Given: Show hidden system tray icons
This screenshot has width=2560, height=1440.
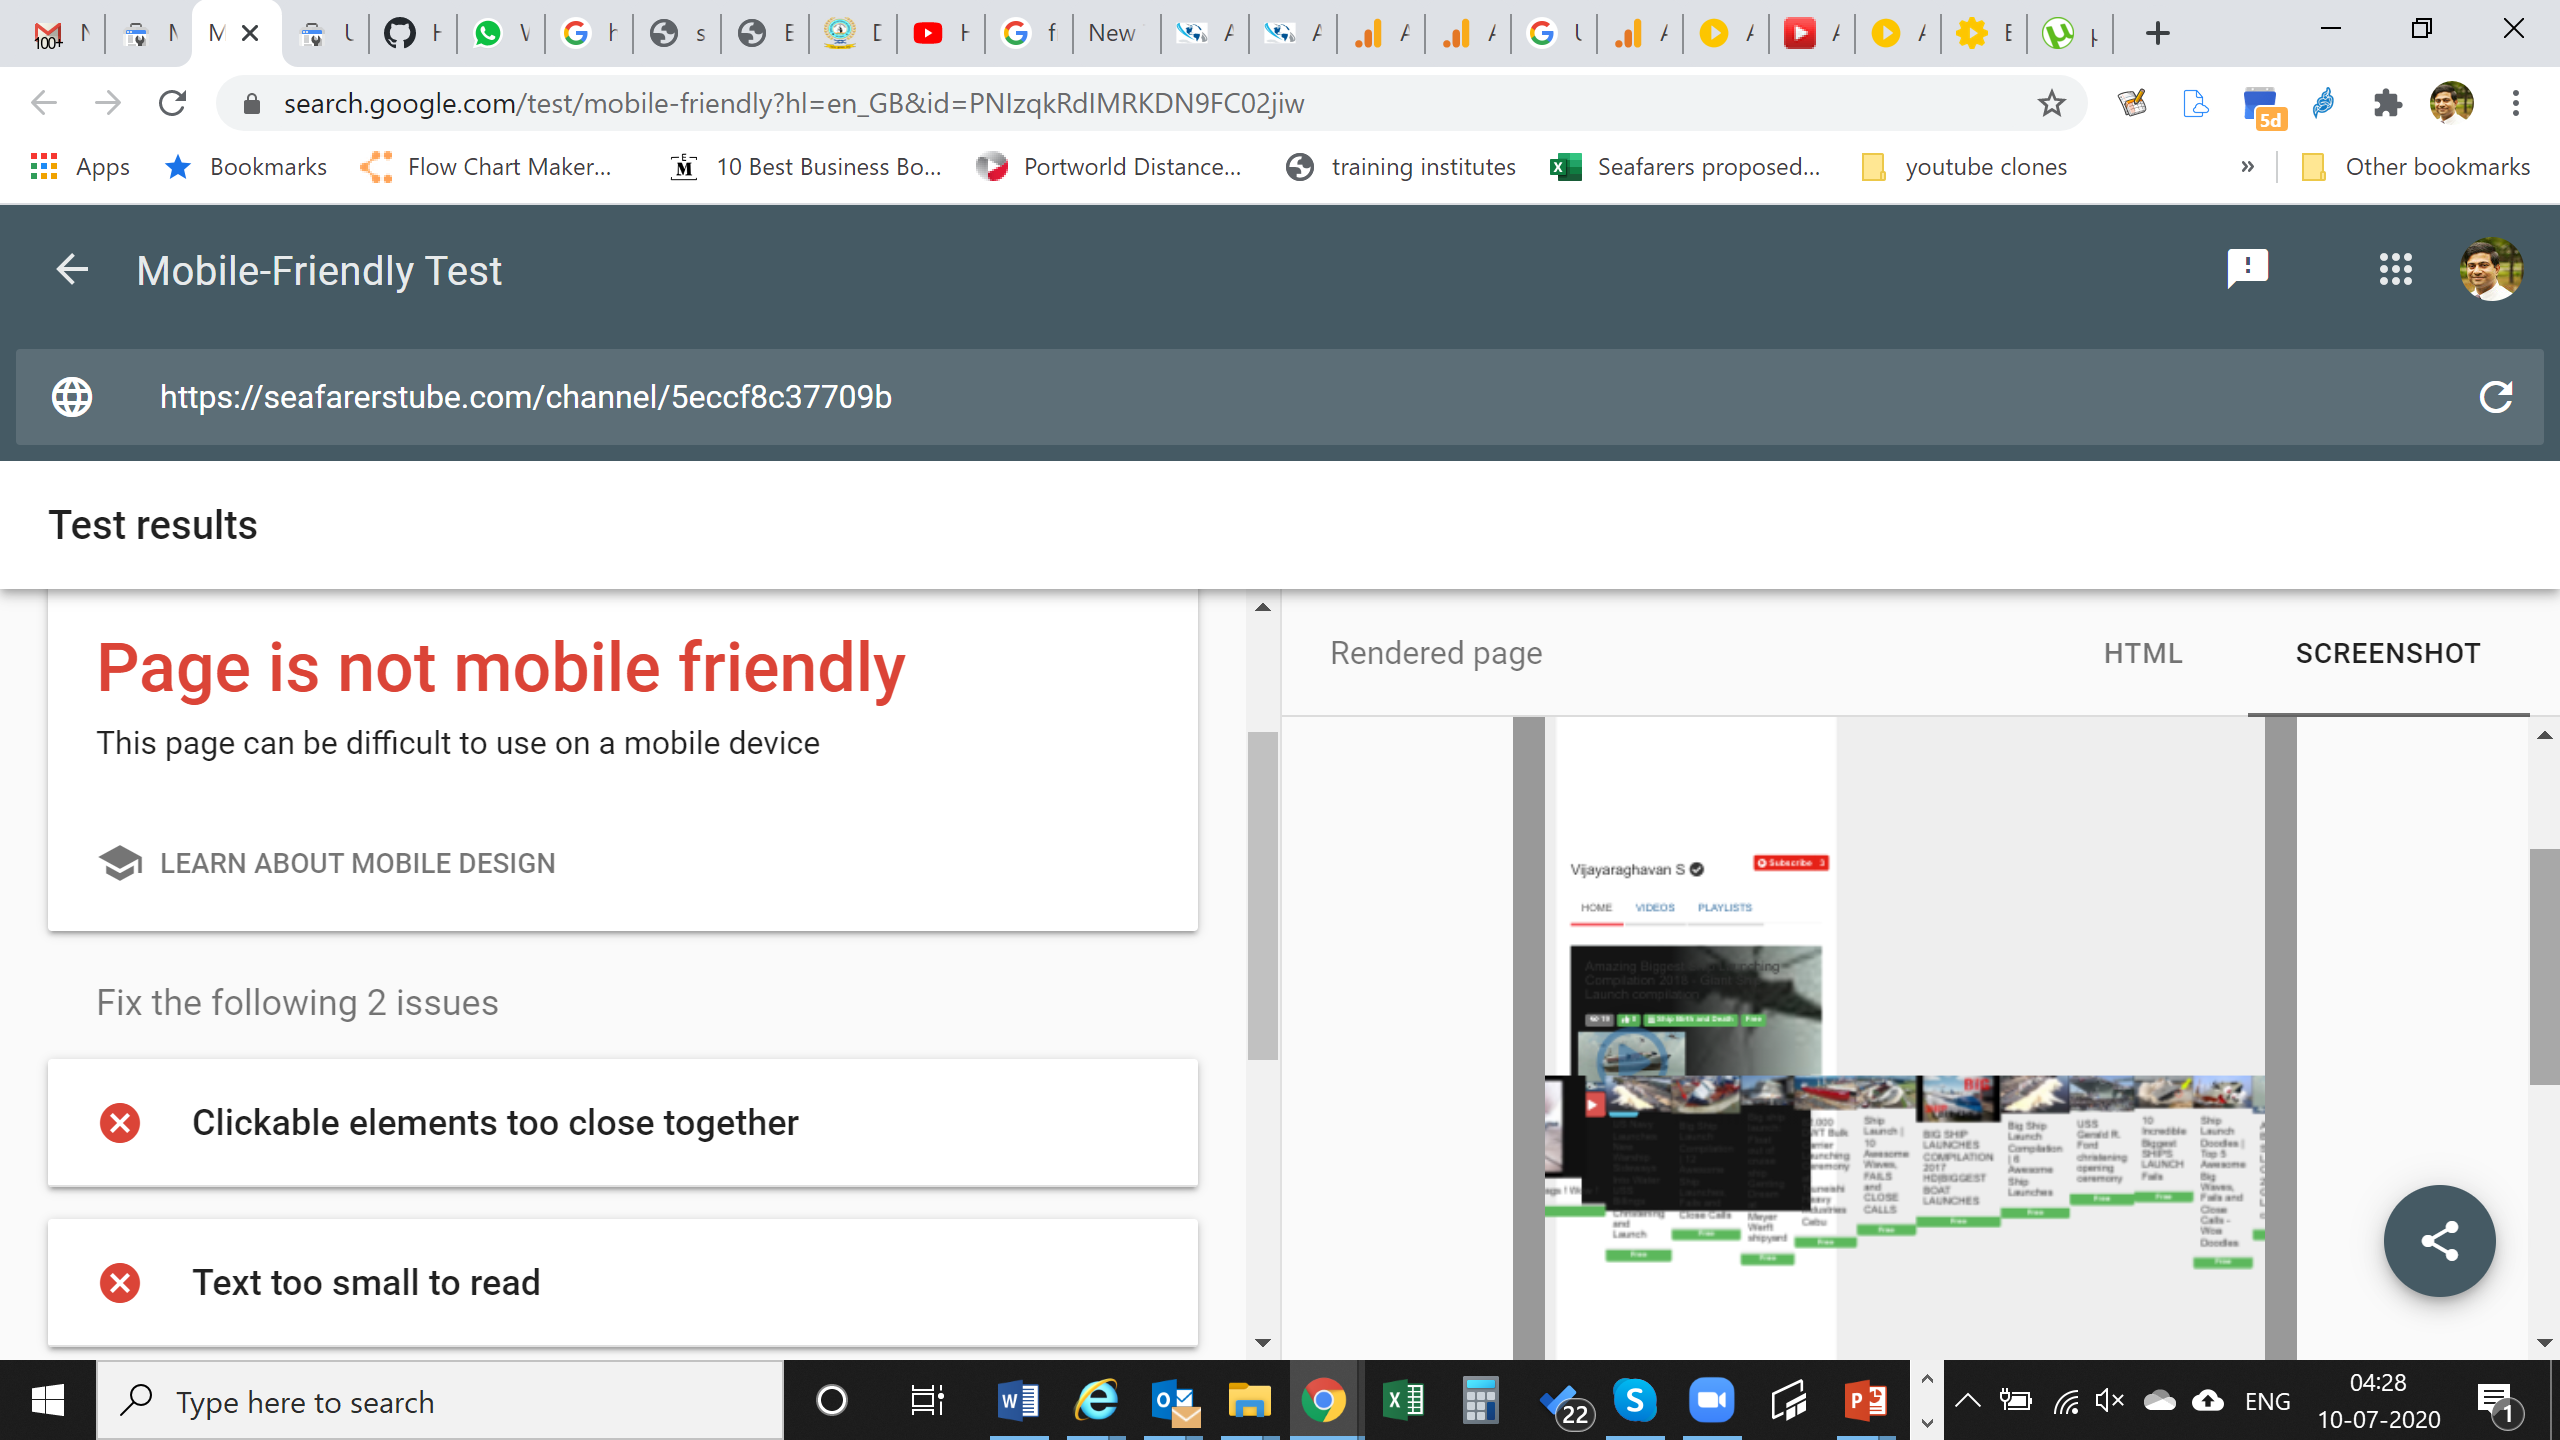Looking at the screenshot, I should [x=1967, y=1401].
